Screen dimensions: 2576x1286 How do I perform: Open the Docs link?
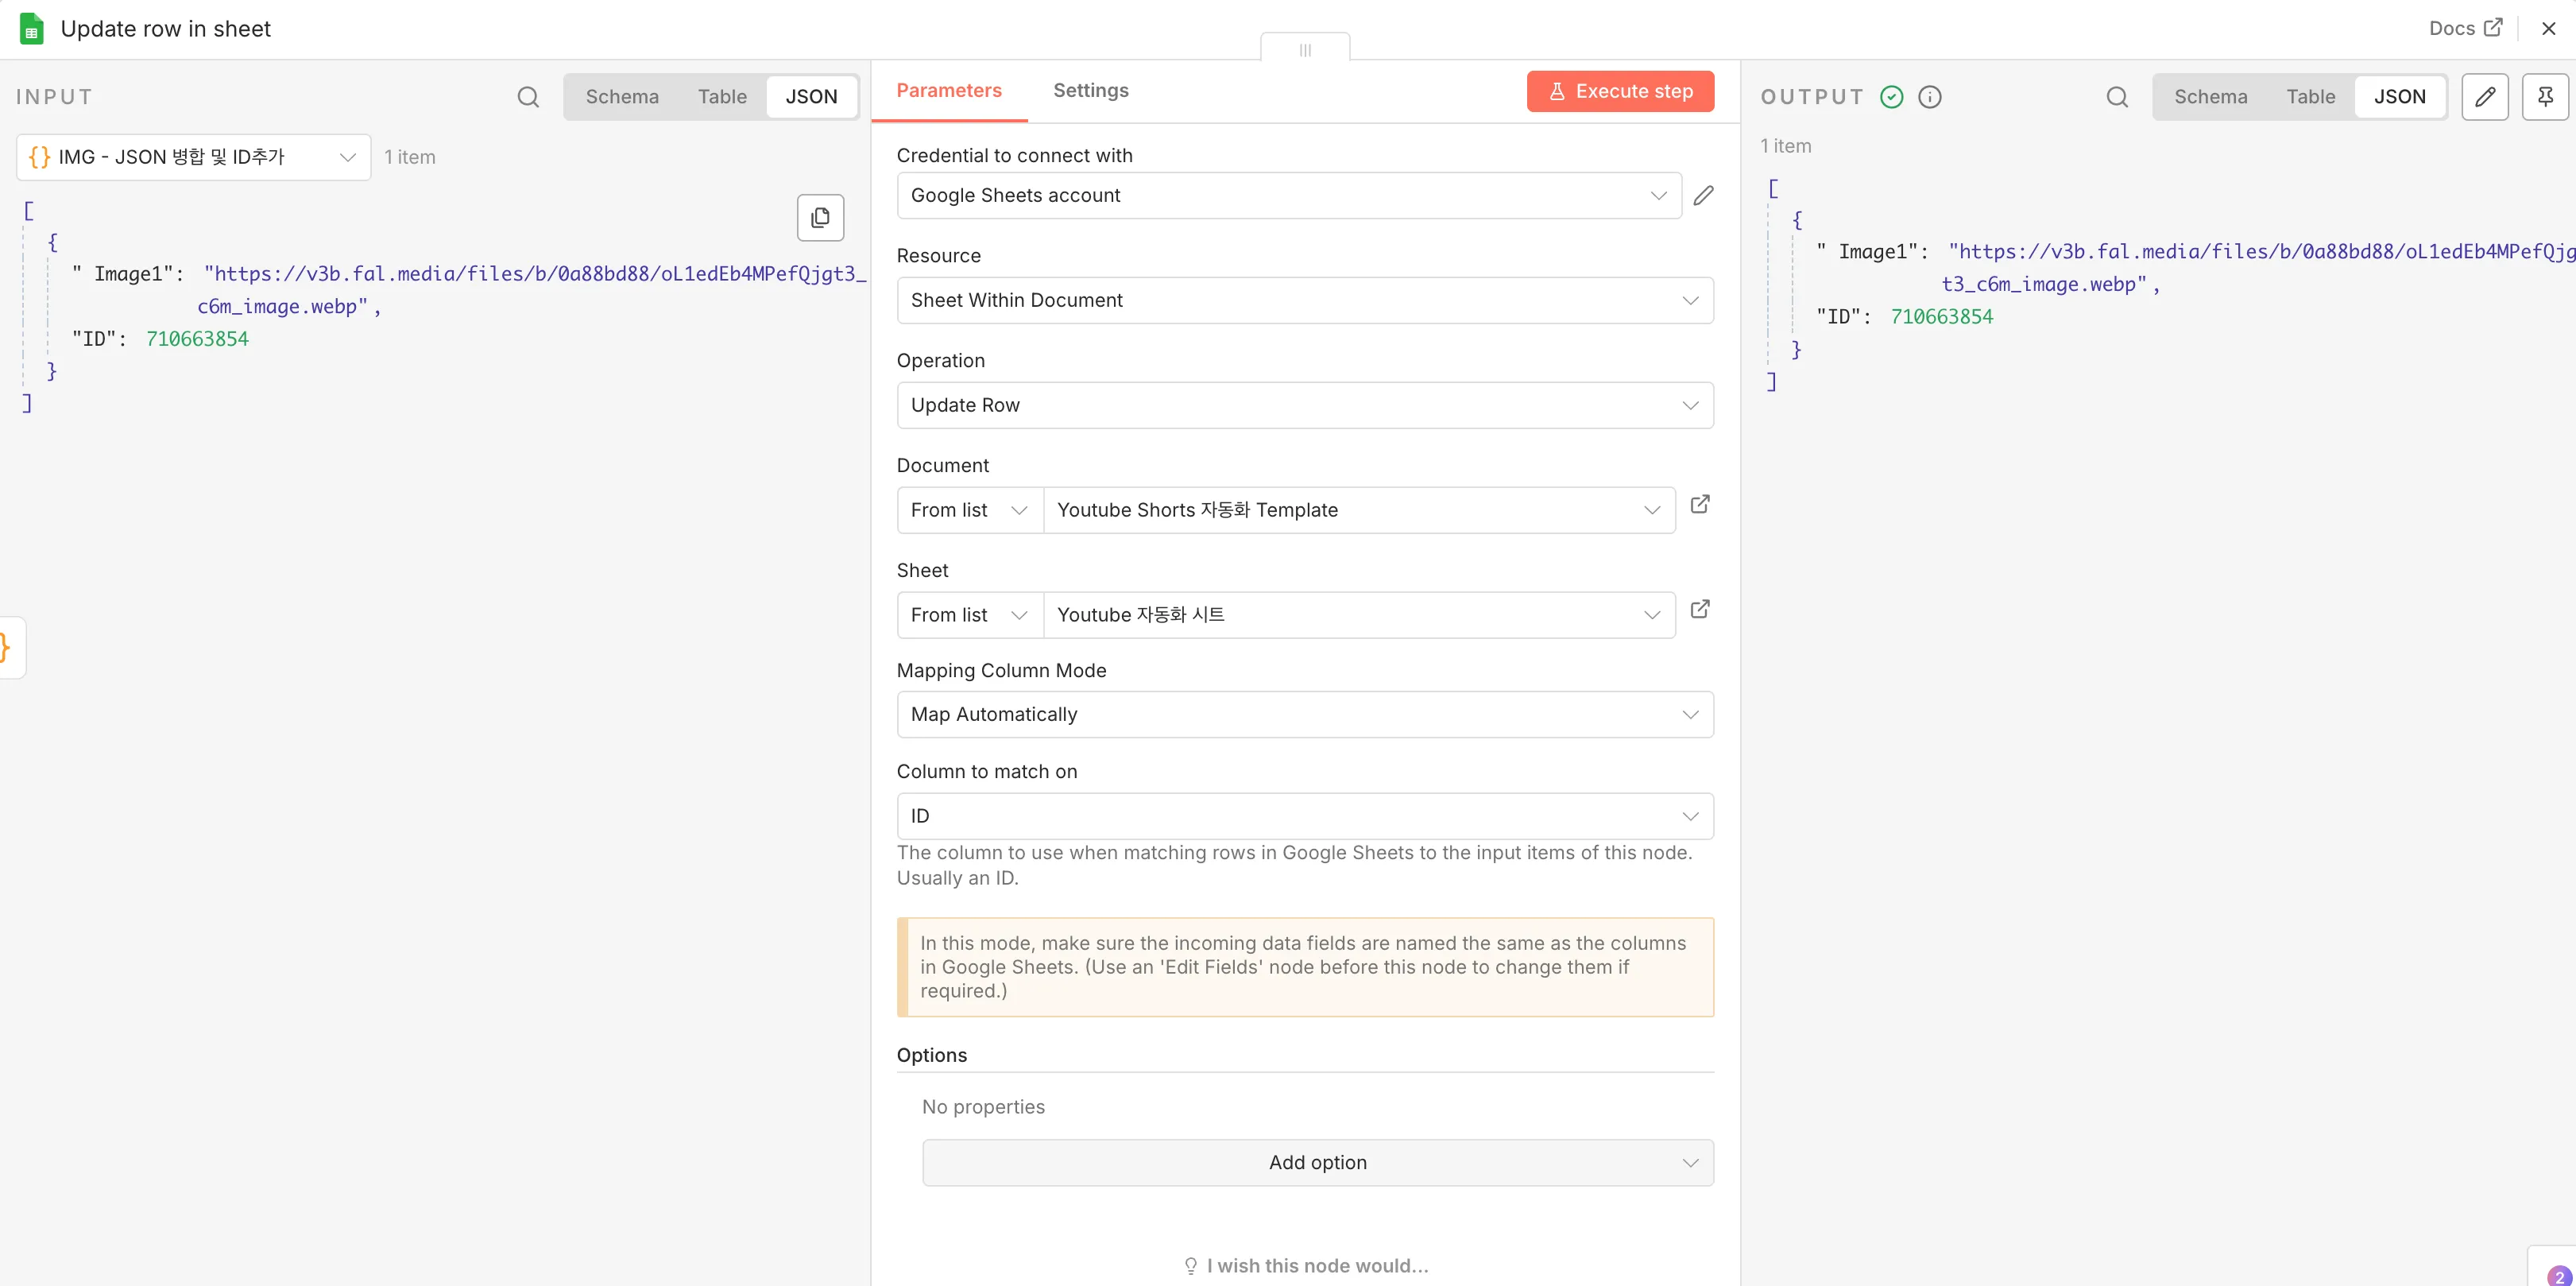[2464, 28]
